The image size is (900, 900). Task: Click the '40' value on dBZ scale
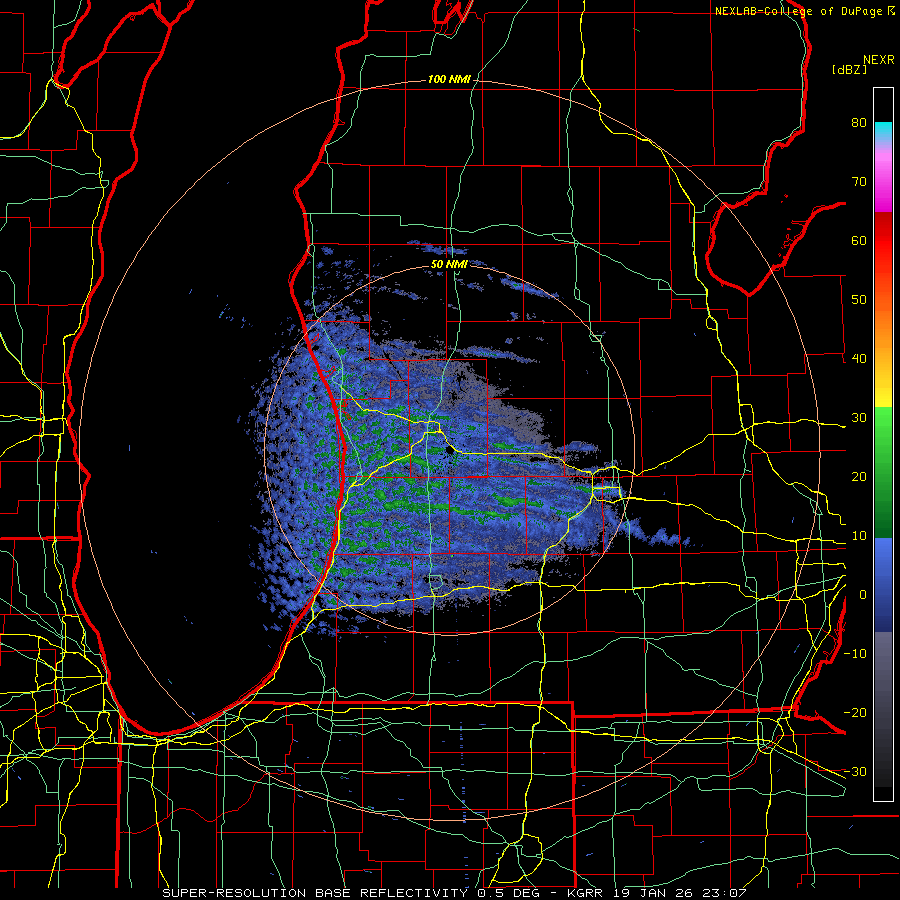[859, 358]
